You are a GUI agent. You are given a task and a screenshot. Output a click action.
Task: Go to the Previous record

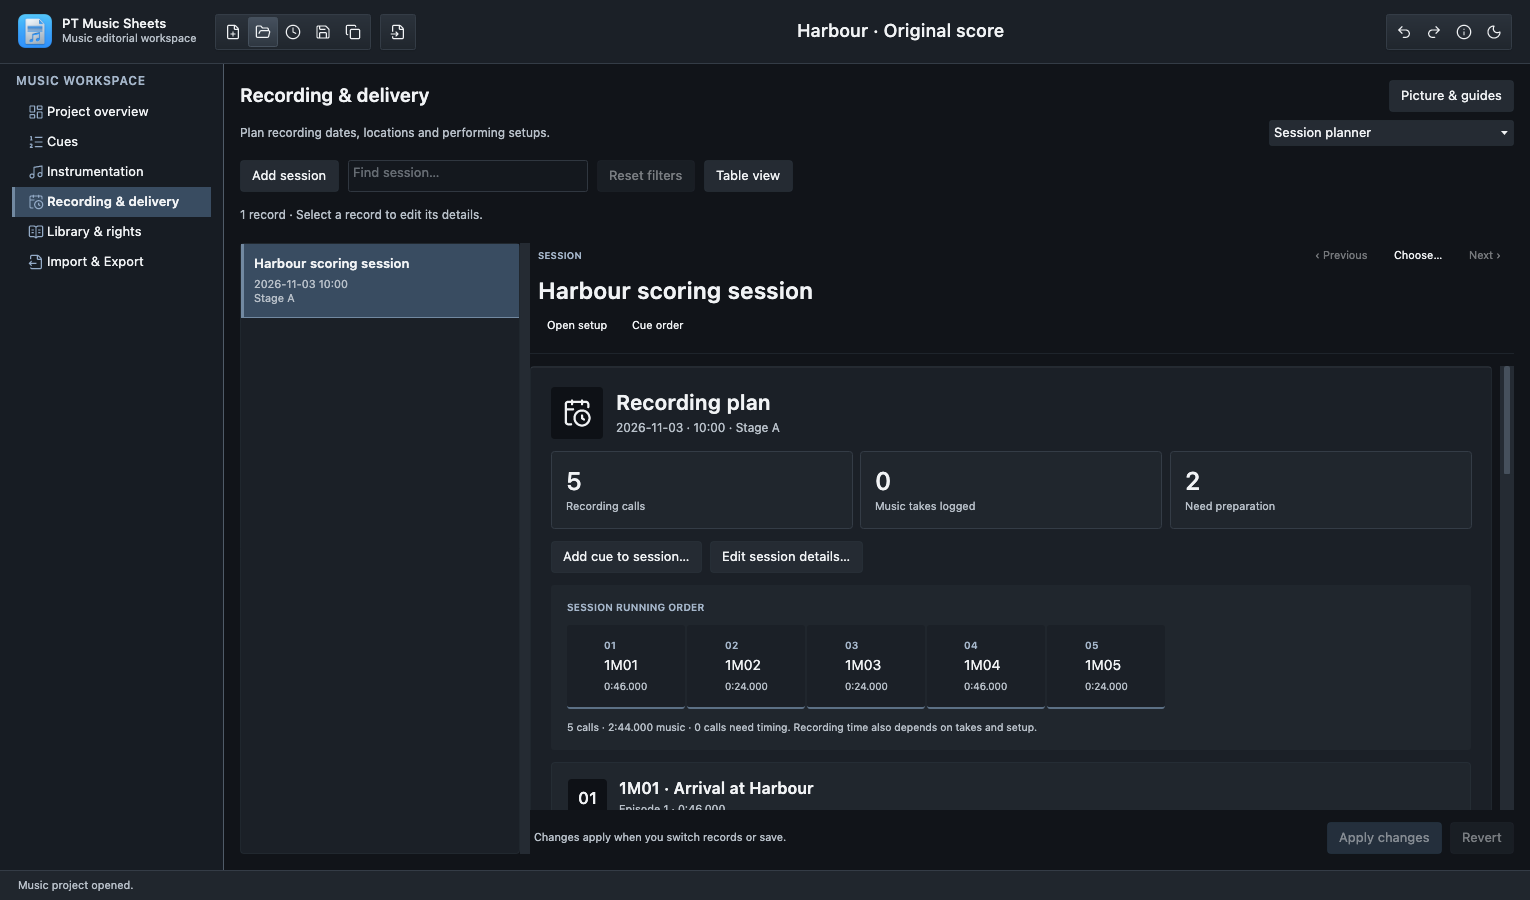point(1341,256)
